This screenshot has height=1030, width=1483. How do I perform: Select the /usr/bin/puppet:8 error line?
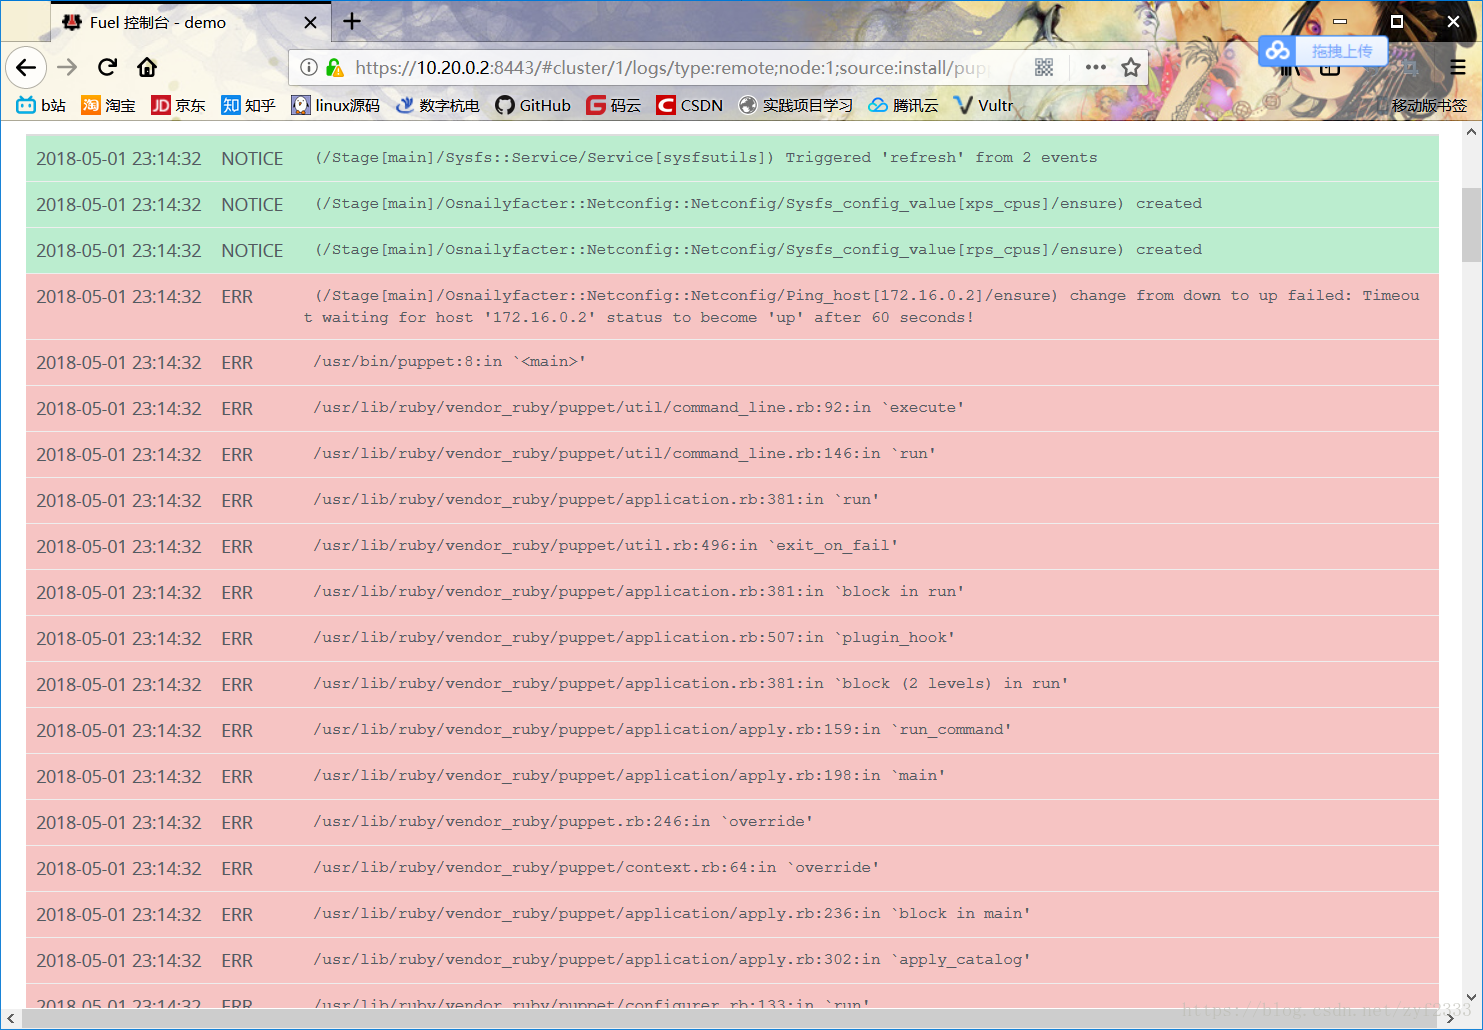(732, 362)
